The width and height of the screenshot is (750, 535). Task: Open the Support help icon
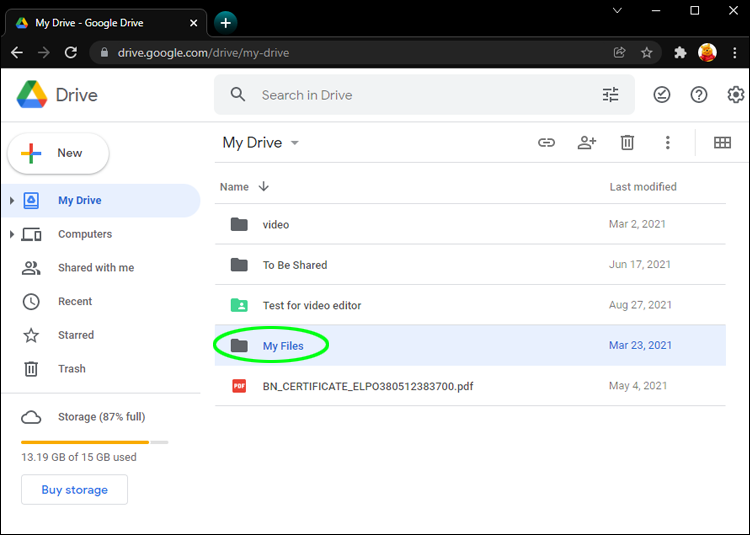699,95
